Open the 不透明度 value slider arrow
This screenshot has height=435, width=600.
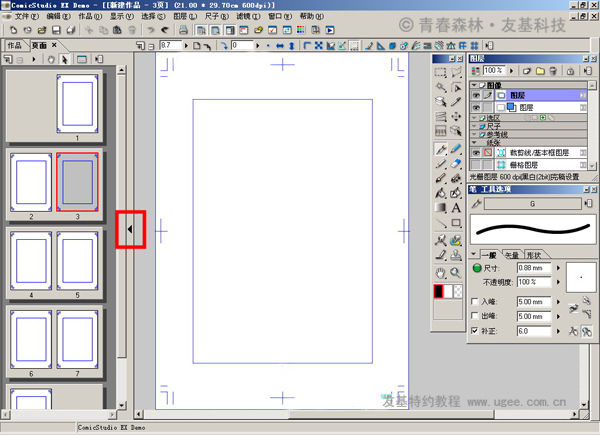click(x=558, y=282)
